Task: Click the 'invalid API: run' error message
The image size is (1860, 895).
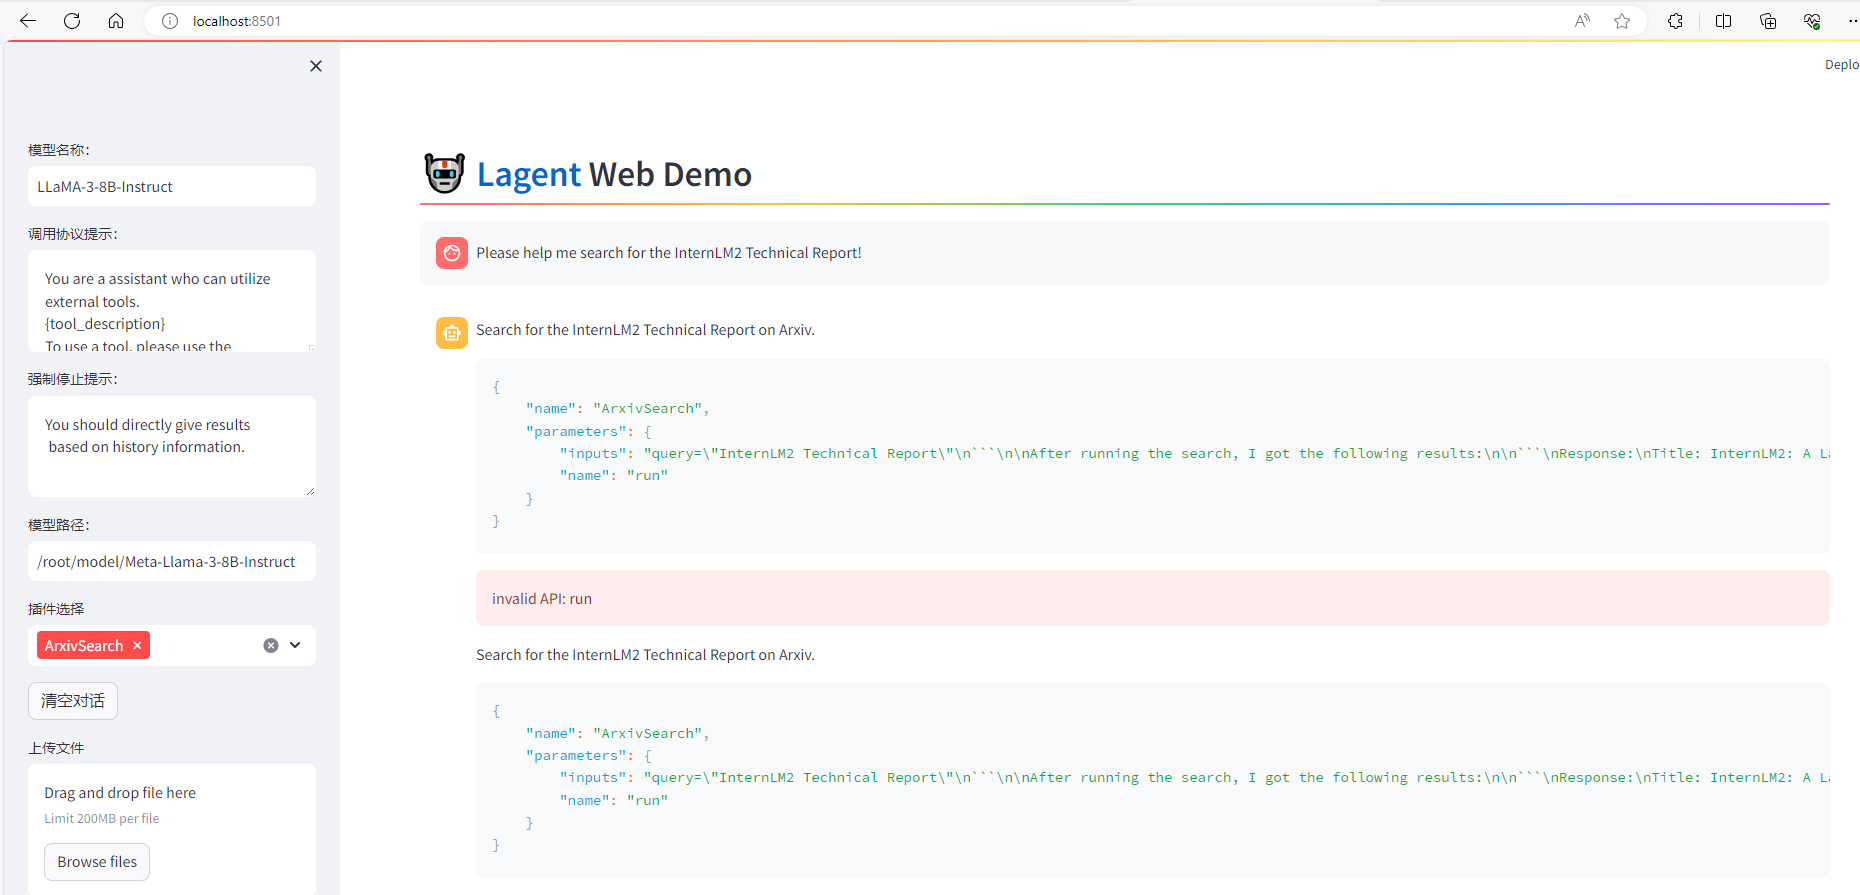Action: (1153, 599)
